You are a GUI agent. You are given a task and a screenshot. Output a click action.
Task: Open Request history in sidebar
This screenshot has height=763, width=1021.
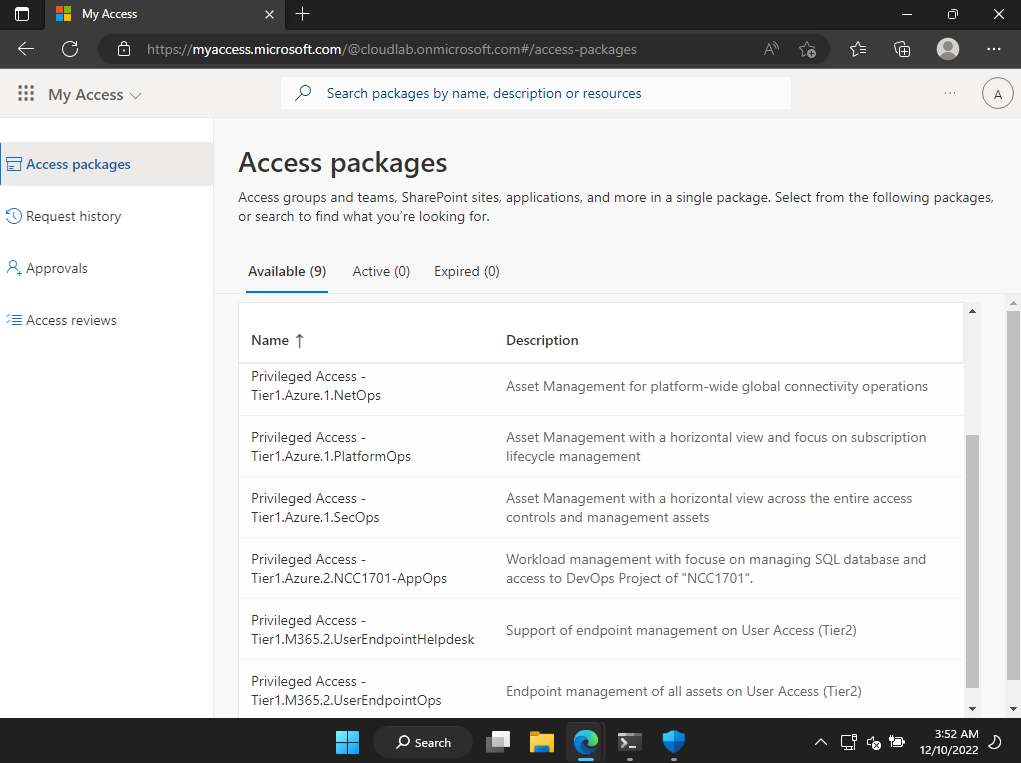(74, 216)
